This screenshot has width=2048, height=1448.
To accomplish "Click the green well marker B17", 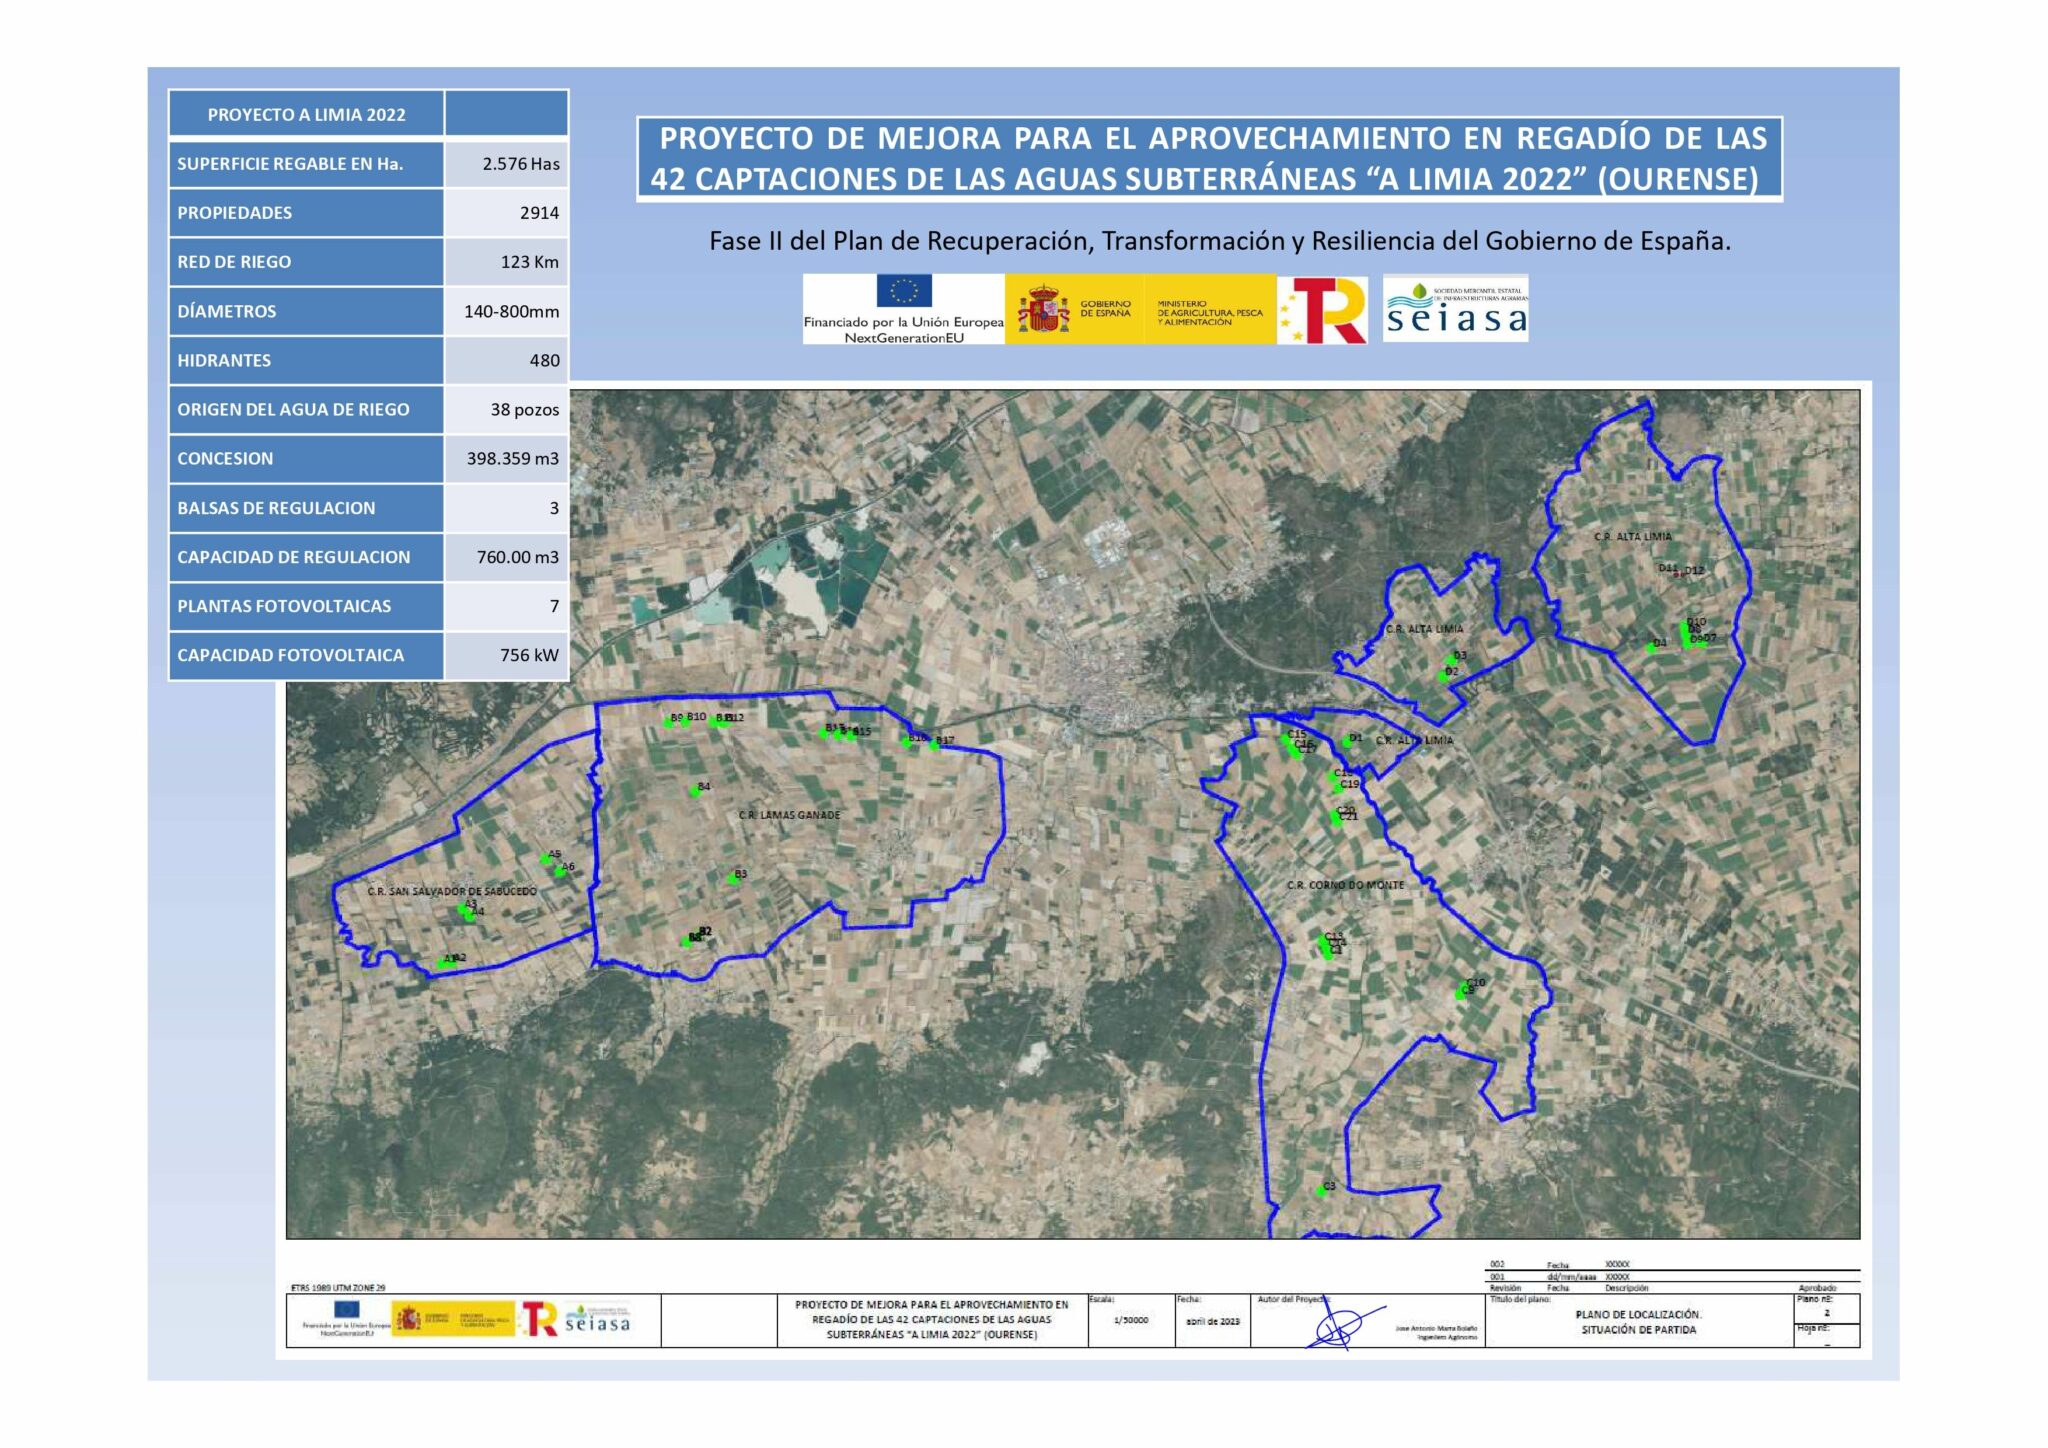I will (934, 744).
